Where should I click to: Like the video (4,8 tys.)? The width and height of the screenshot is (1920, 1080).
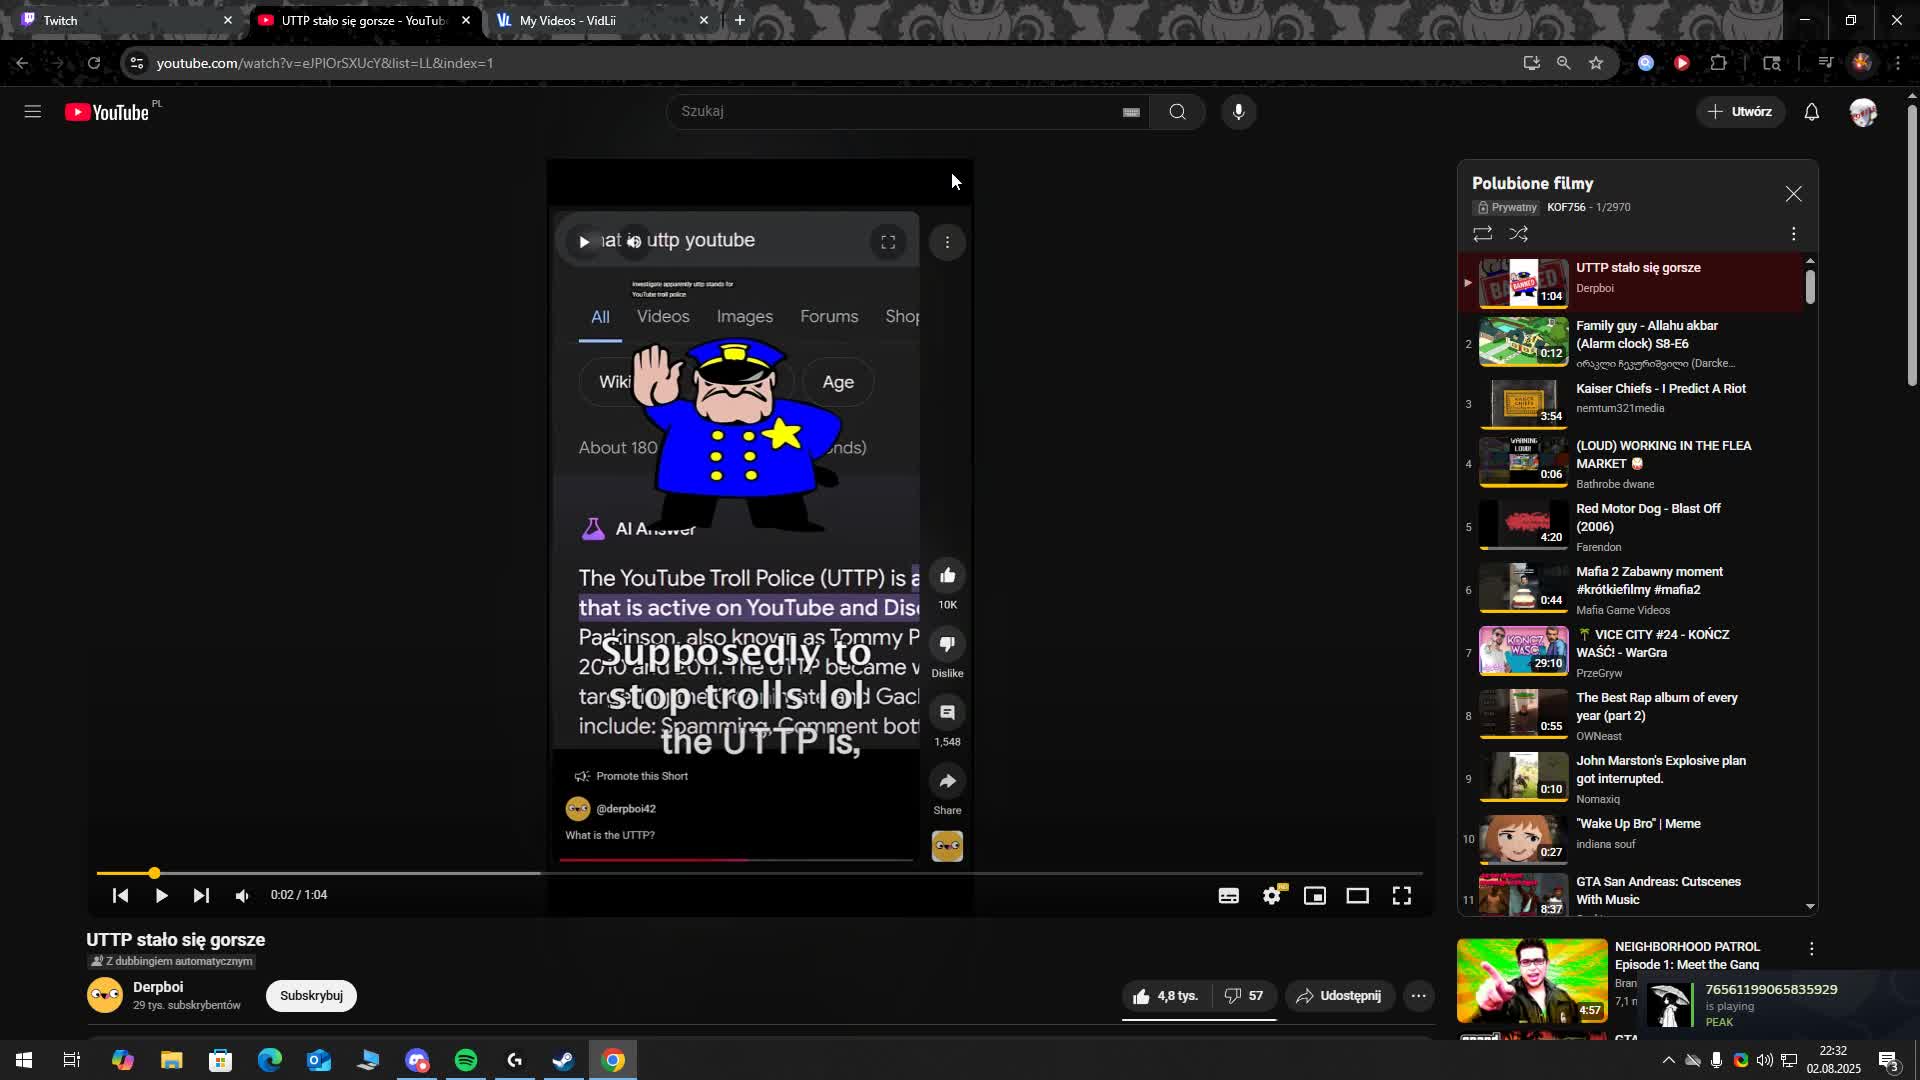click(x=1165, y=996)
